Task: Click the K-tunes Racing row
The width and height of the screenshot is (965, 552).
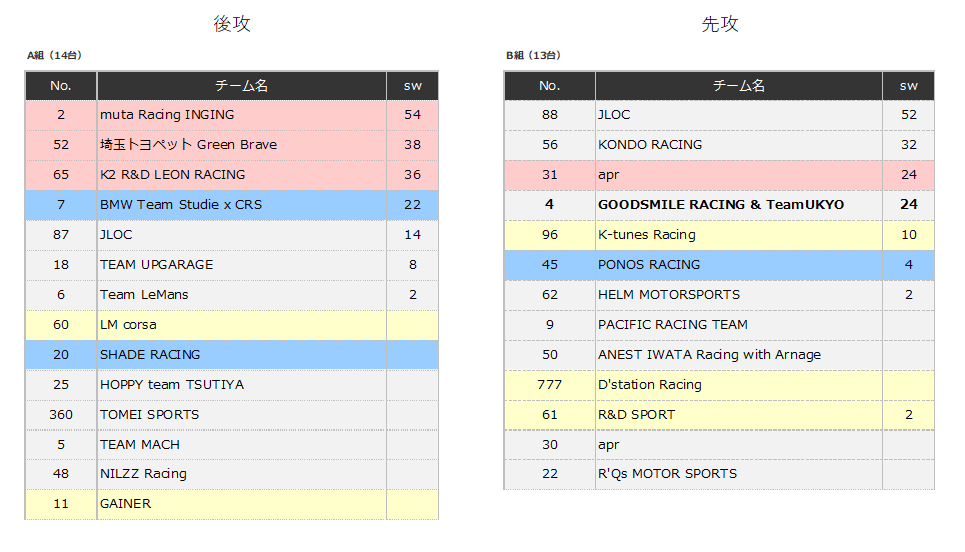Action: pos(646,235)
